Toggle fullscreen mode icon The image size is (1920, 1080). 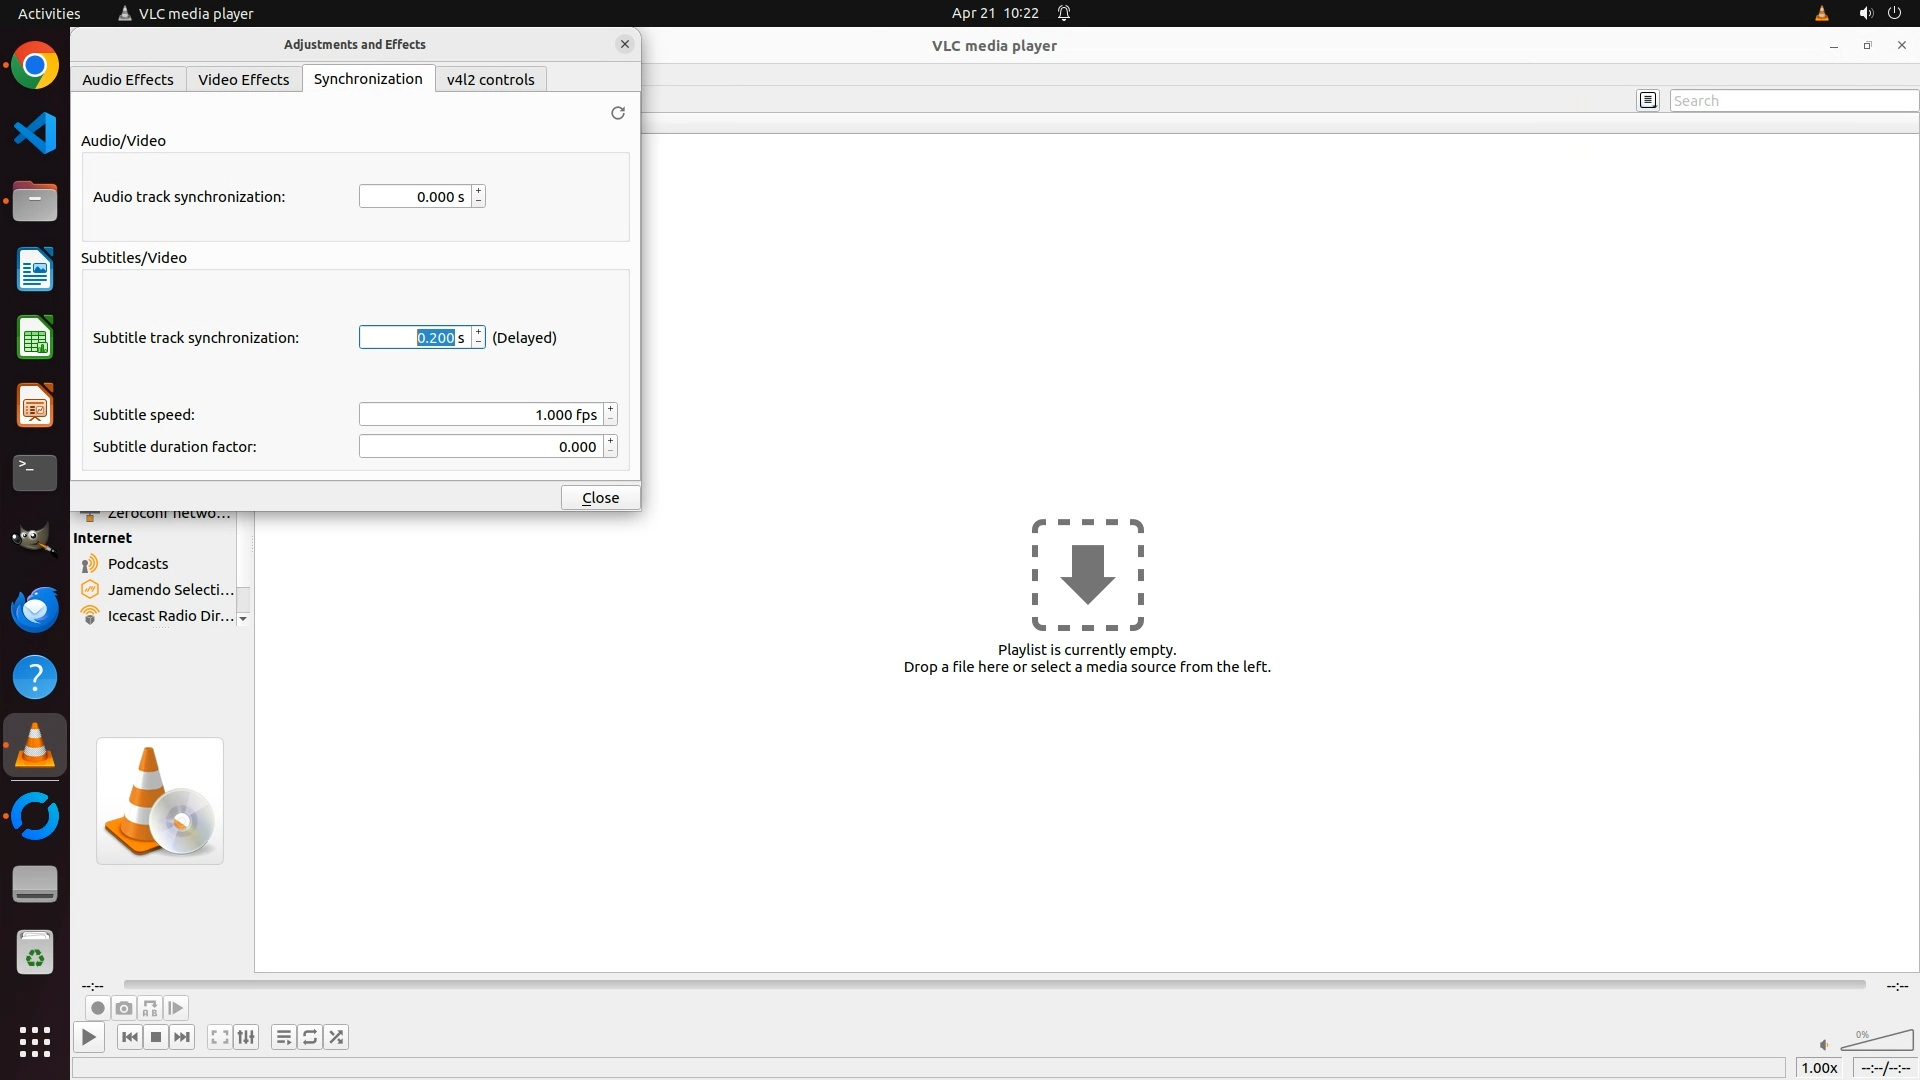tap(220, 1037)
